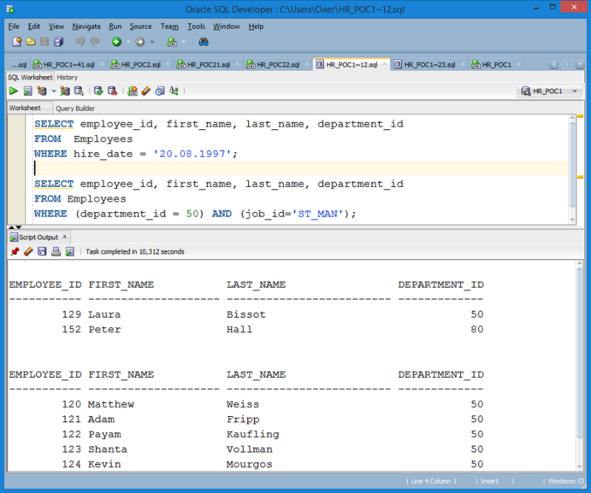Click the Unshared SQL Worksheet icon

tap(132, 91)
